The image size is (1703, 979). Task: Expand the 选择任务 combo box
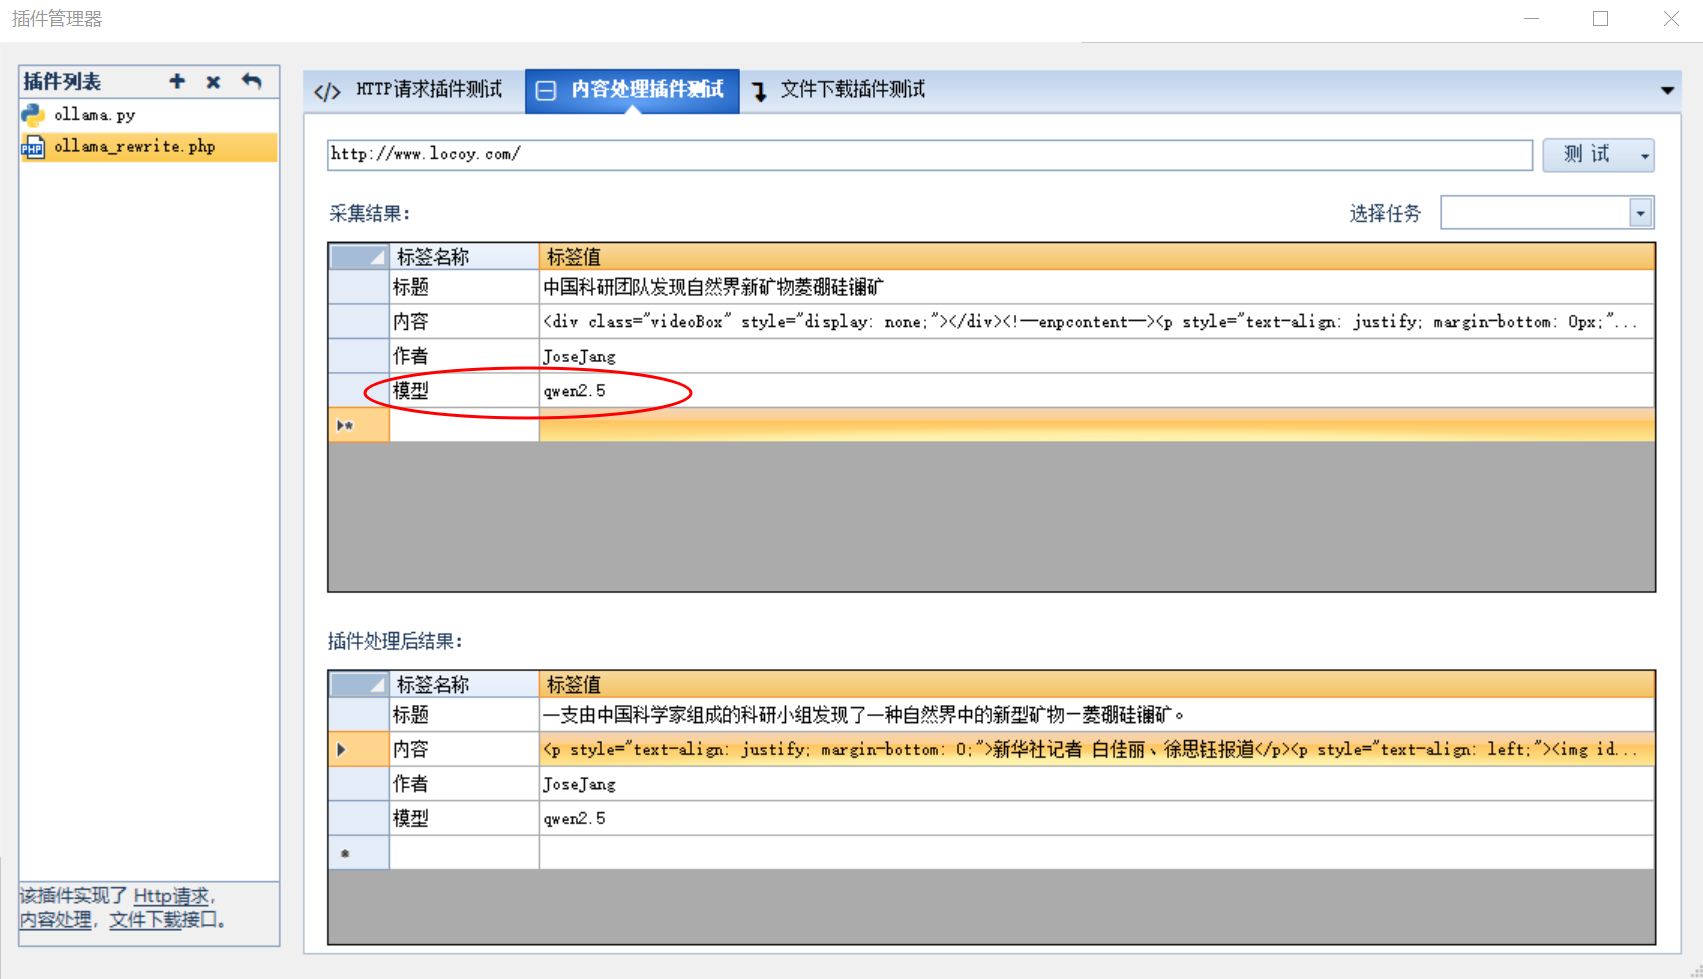(x=1640, y=213)
